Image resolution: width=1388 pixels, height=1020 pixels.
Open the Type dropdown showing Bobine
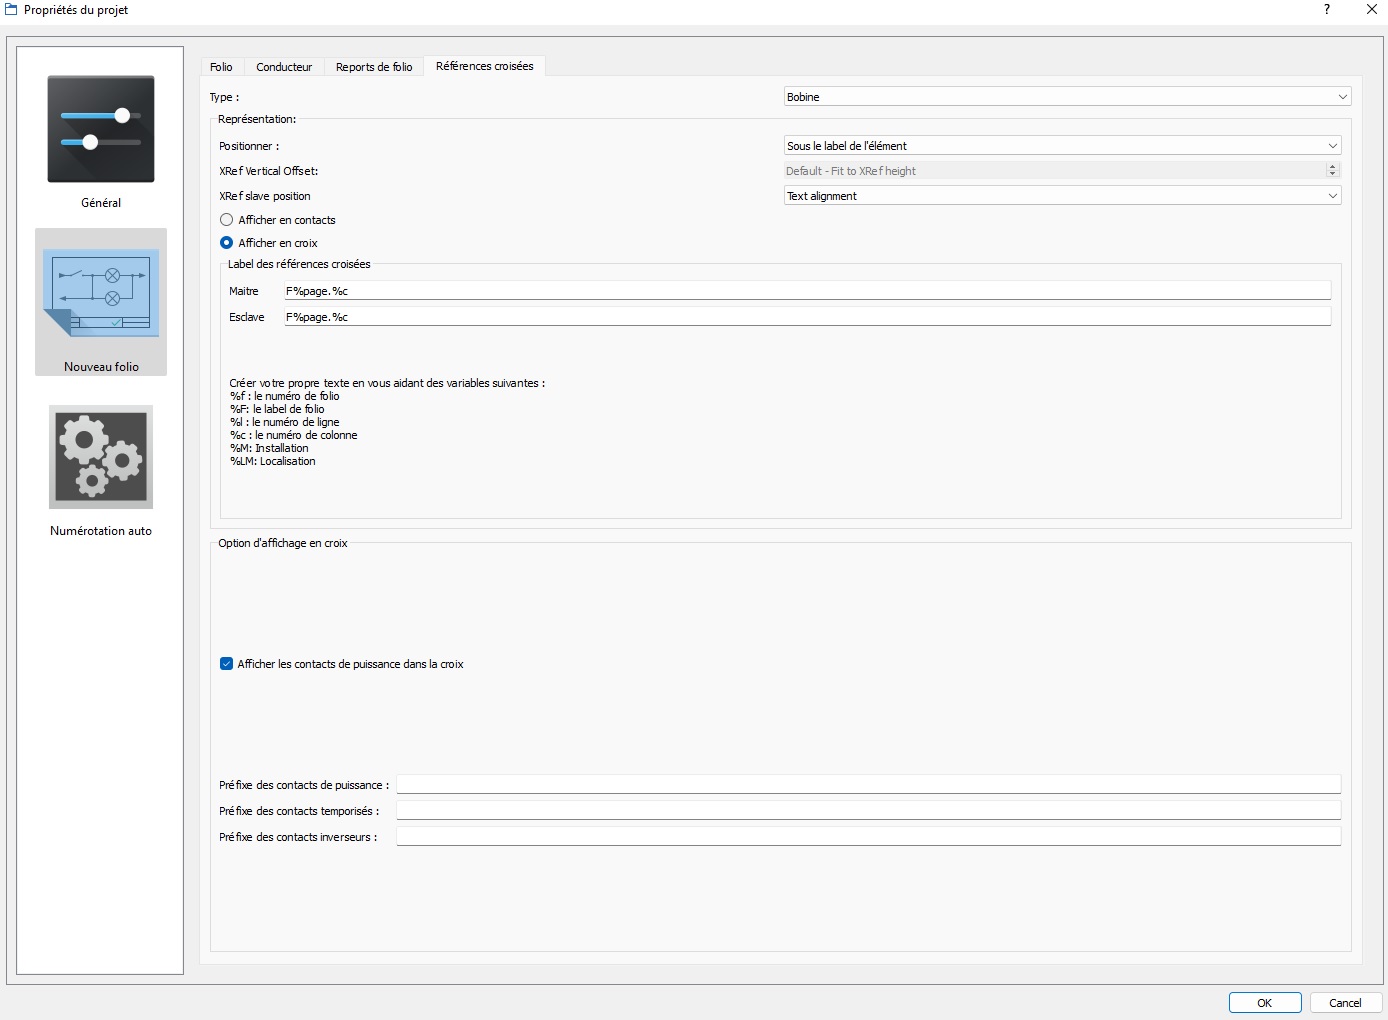(x=1067, y=97)
